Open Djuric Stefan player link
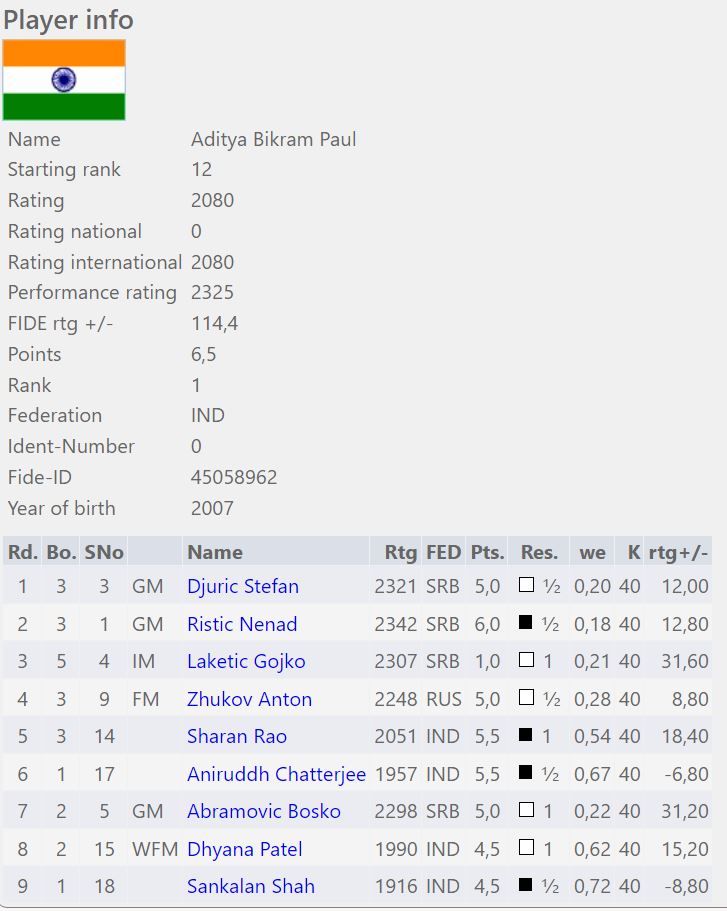The image size is (727, 911). [243, 587]
